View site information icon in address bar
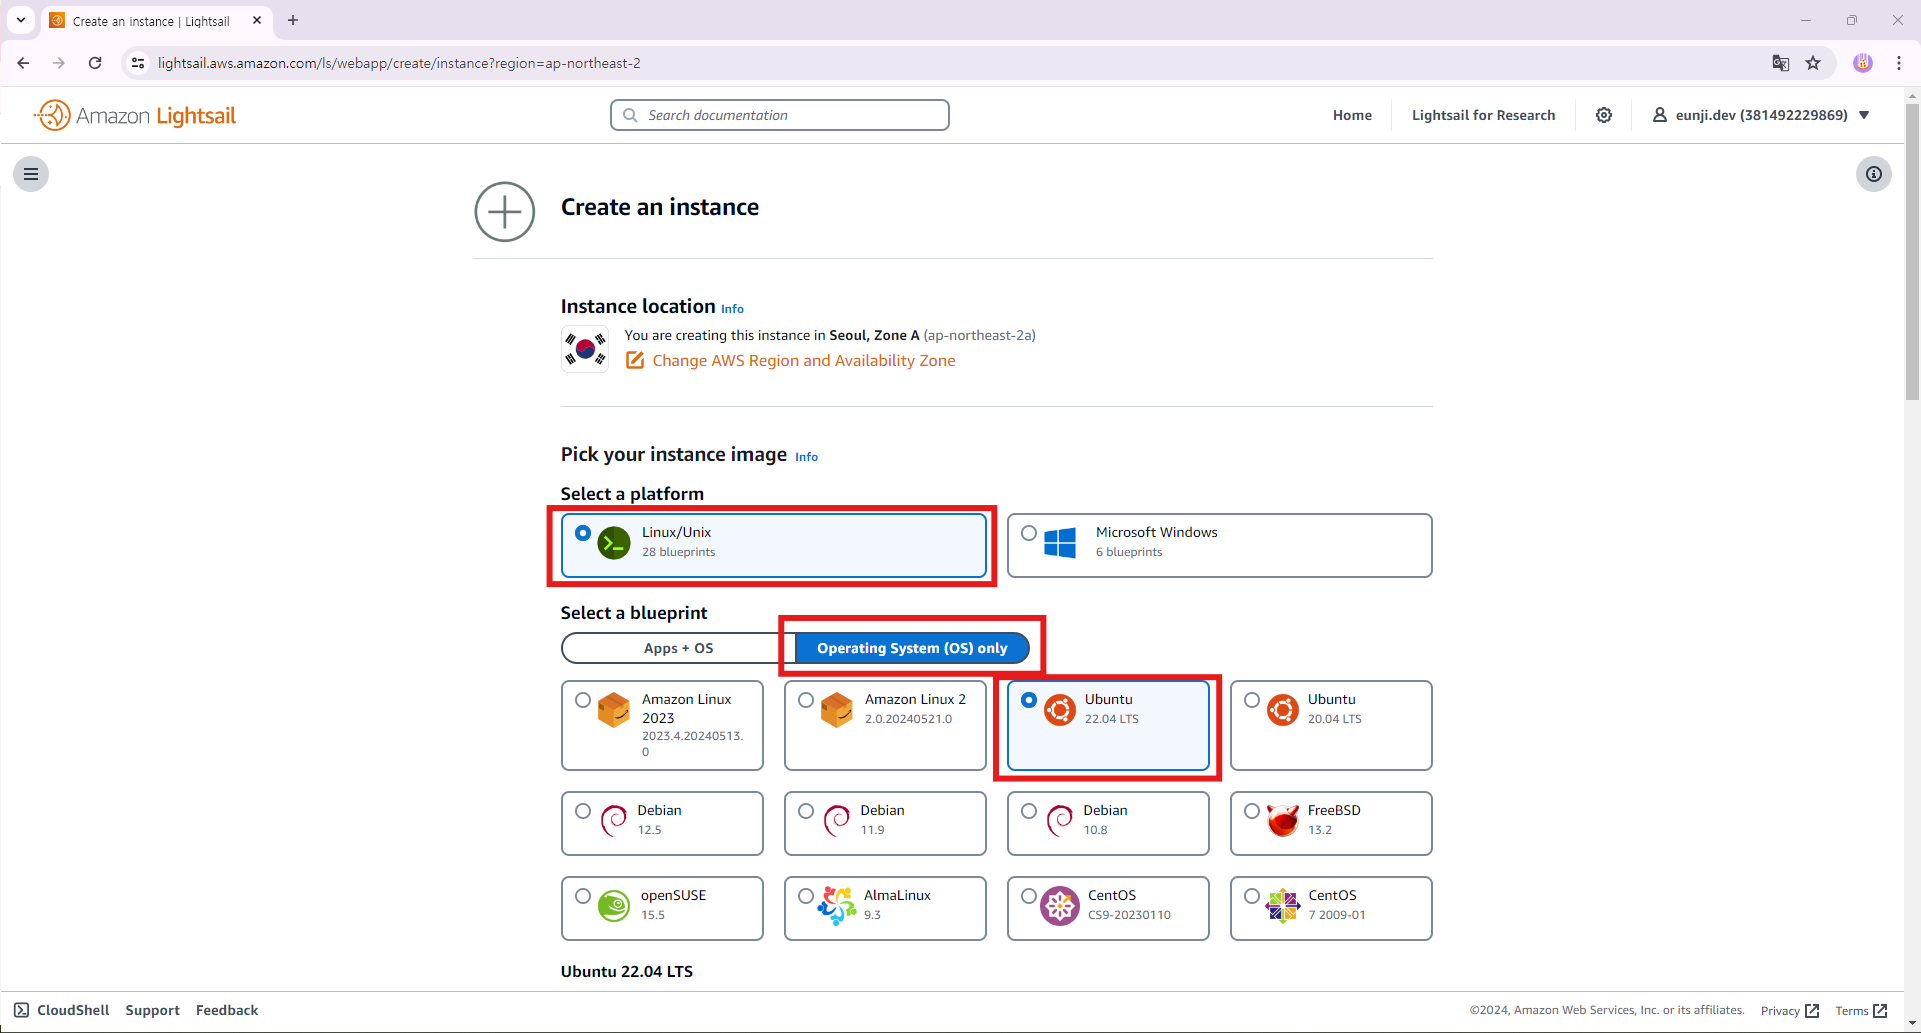1921x1033 pixels. pos(138,63)
